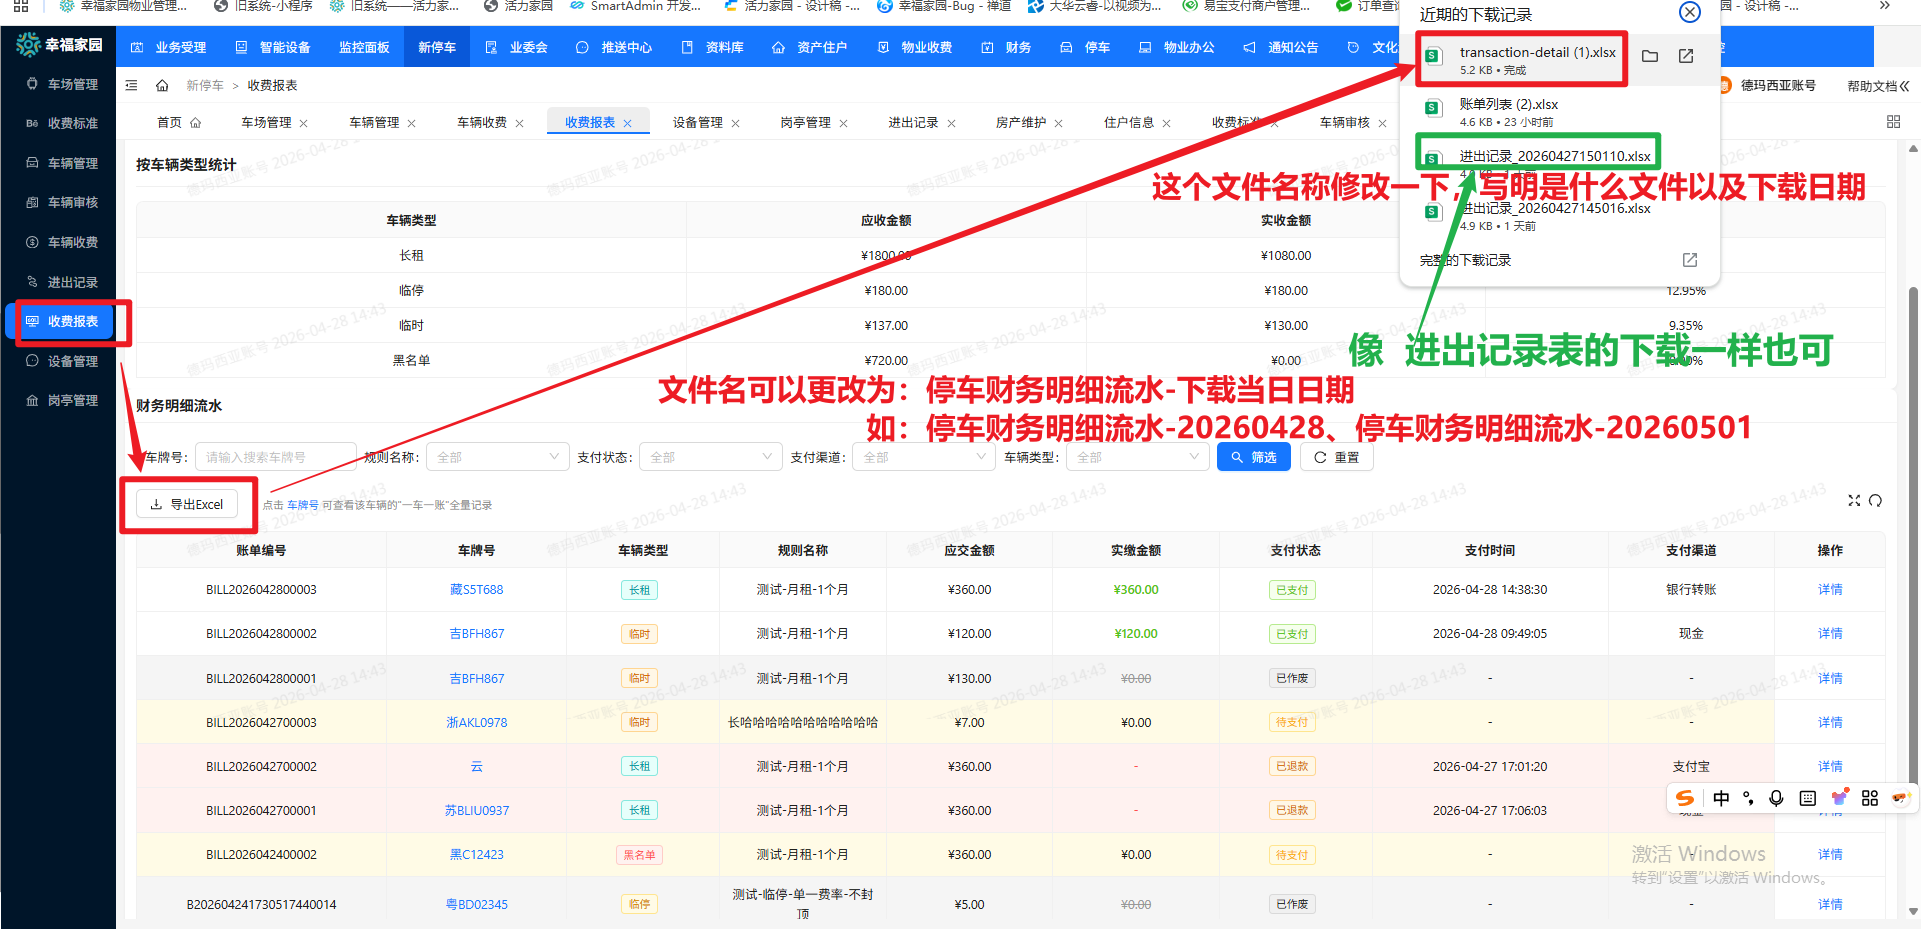Open 财务 top menu
The height and width of the screenshot is (929, 1921).
(1006, 47)
